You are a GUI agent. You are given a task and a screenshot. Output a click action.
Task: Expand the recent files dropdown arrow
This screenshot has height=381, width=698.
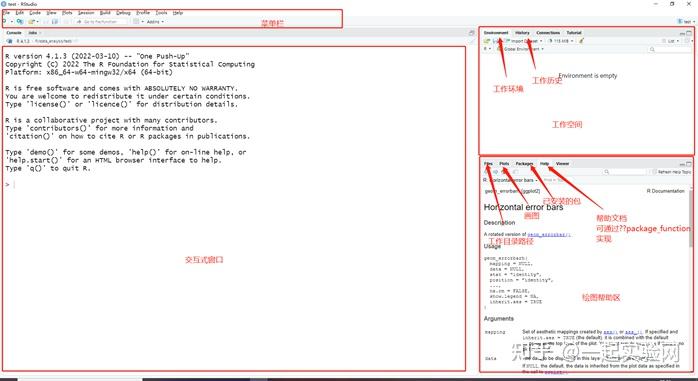(37, 21)
